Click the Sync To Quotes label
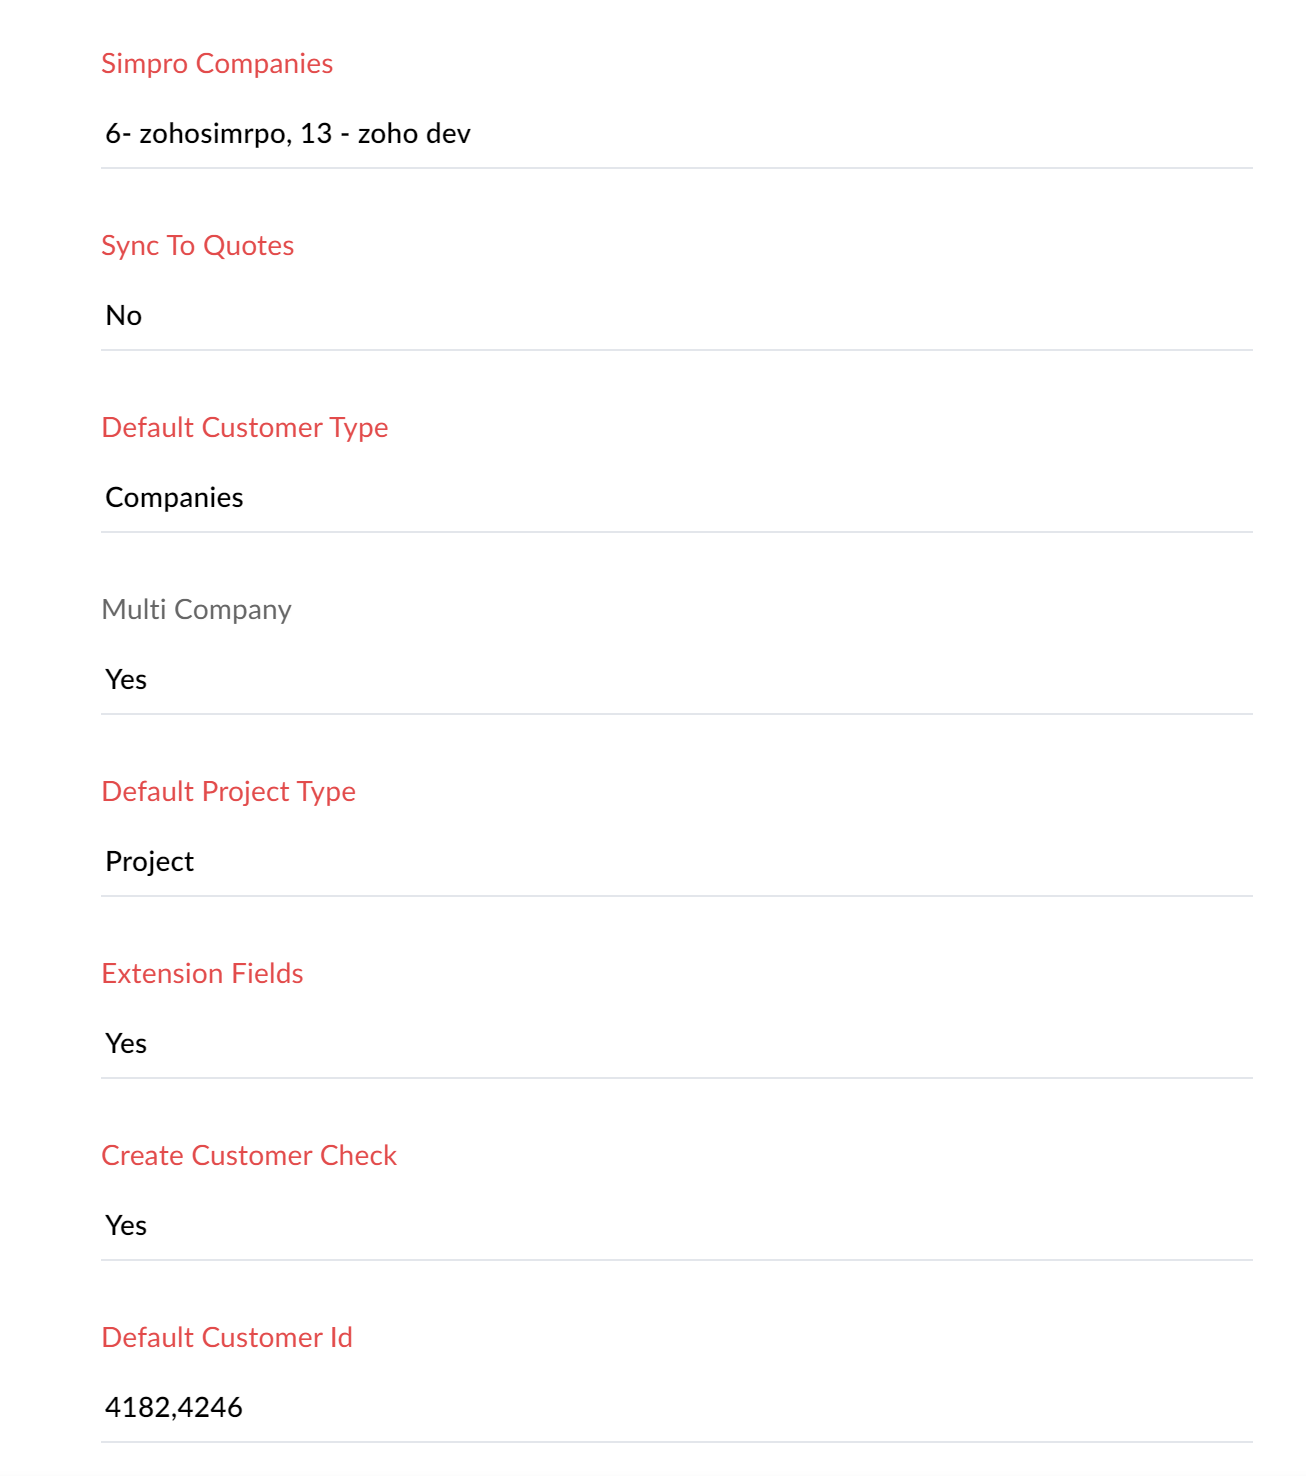Image resolution: width=1306 pixels, height=1476 pixels. [198, 245]
